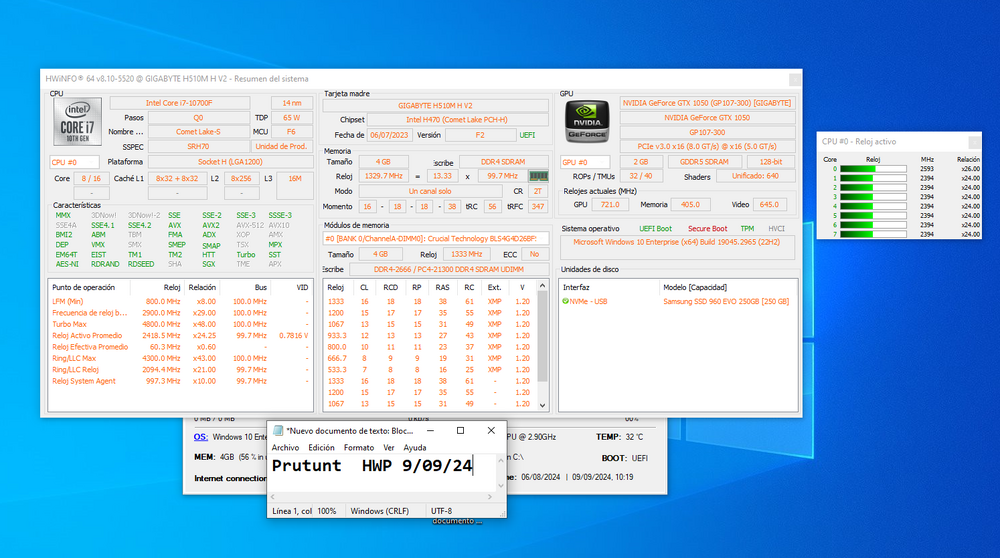Click Core 0 clock usage bar
The width and height of the screenshot is (1000, 558).
click(873, 169)
